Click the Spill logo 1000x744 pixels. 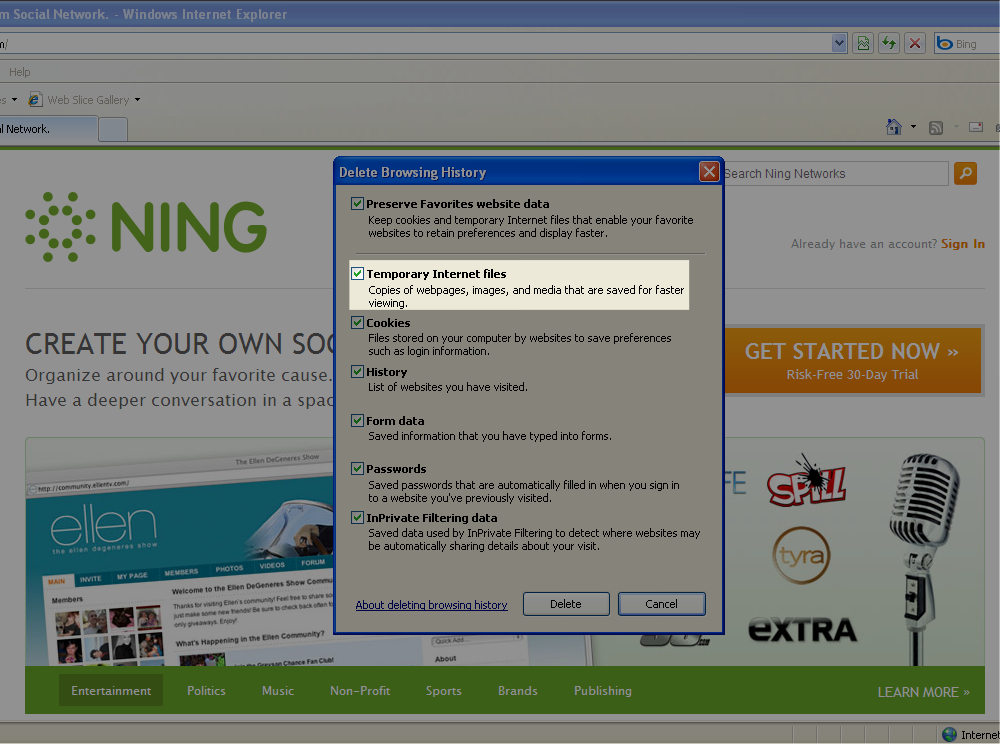(807, 481)
